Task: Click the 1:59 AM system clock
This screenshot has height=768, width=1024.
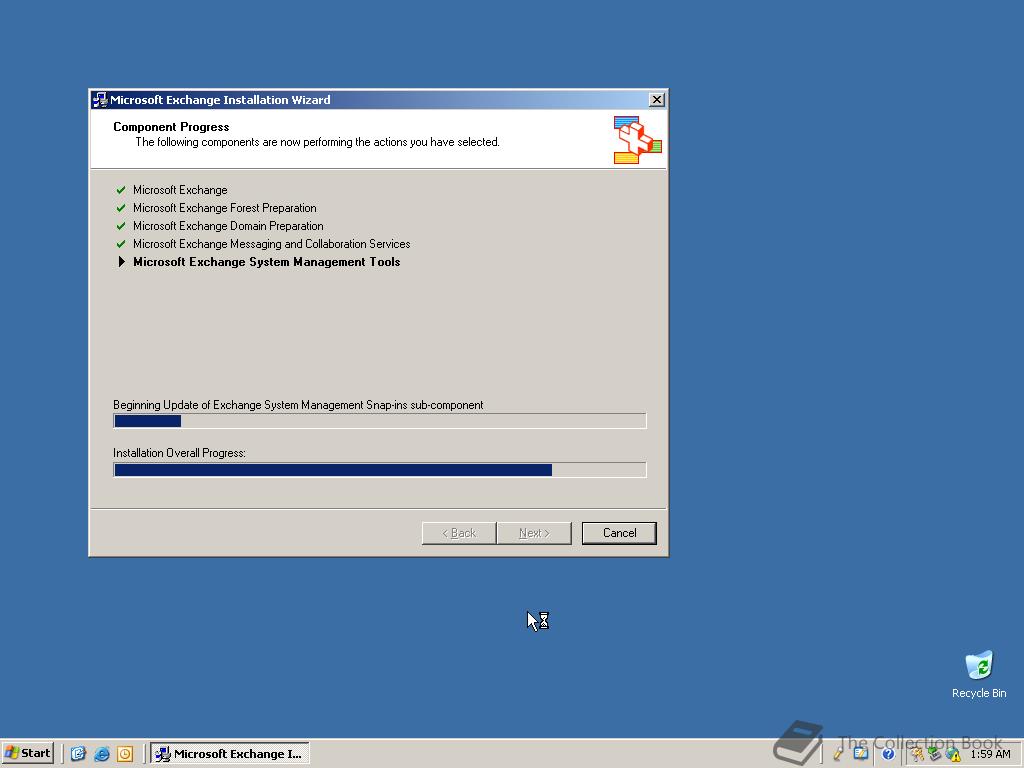Action: click(990, 754)
